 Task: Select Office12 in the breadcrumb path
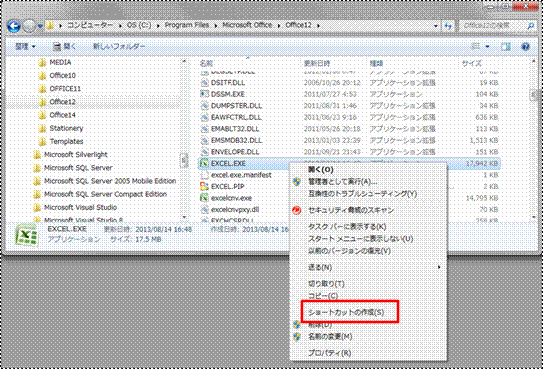pos(298,25)
